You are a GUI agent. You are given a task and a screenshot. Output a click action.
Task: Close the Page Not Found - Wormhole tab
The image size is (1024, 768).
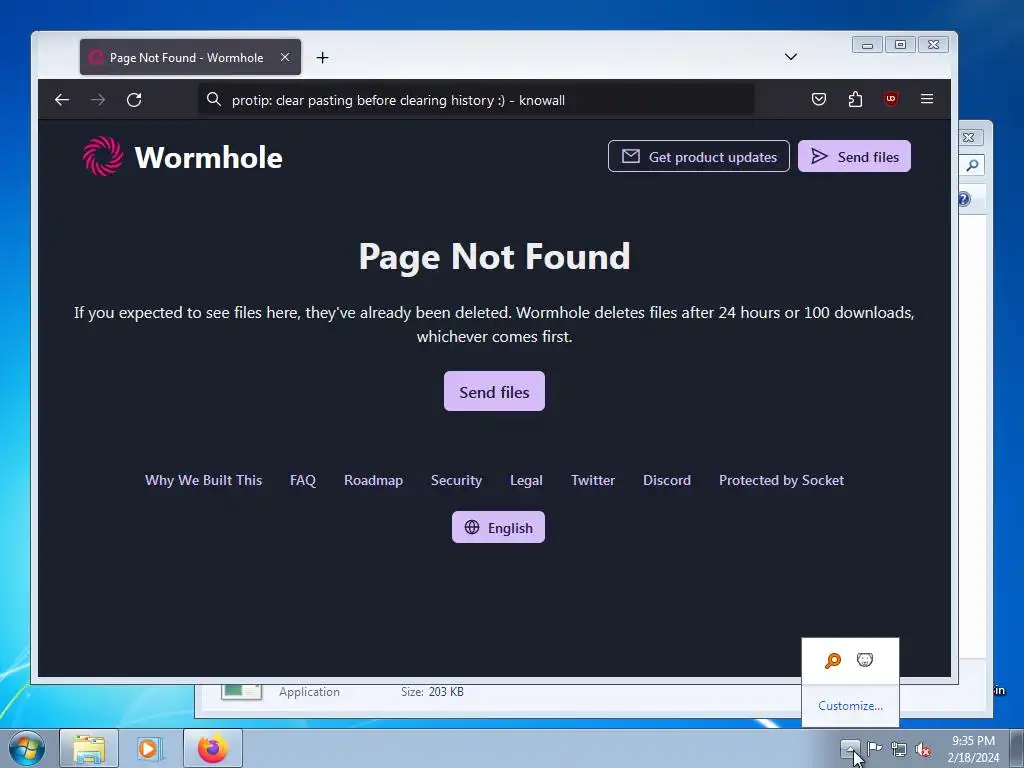pyautogui.click(x=285, y=57)
